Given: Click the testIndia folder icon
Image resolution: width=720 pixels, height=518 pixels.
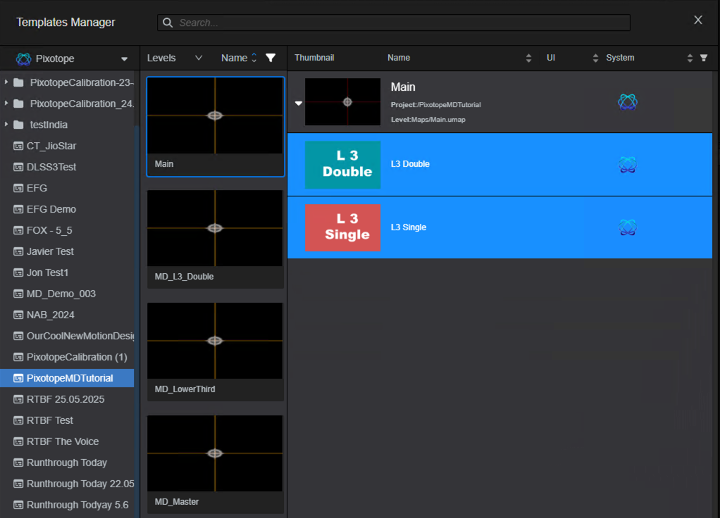Looking at the screenshot, I should (x=19, y=125).
